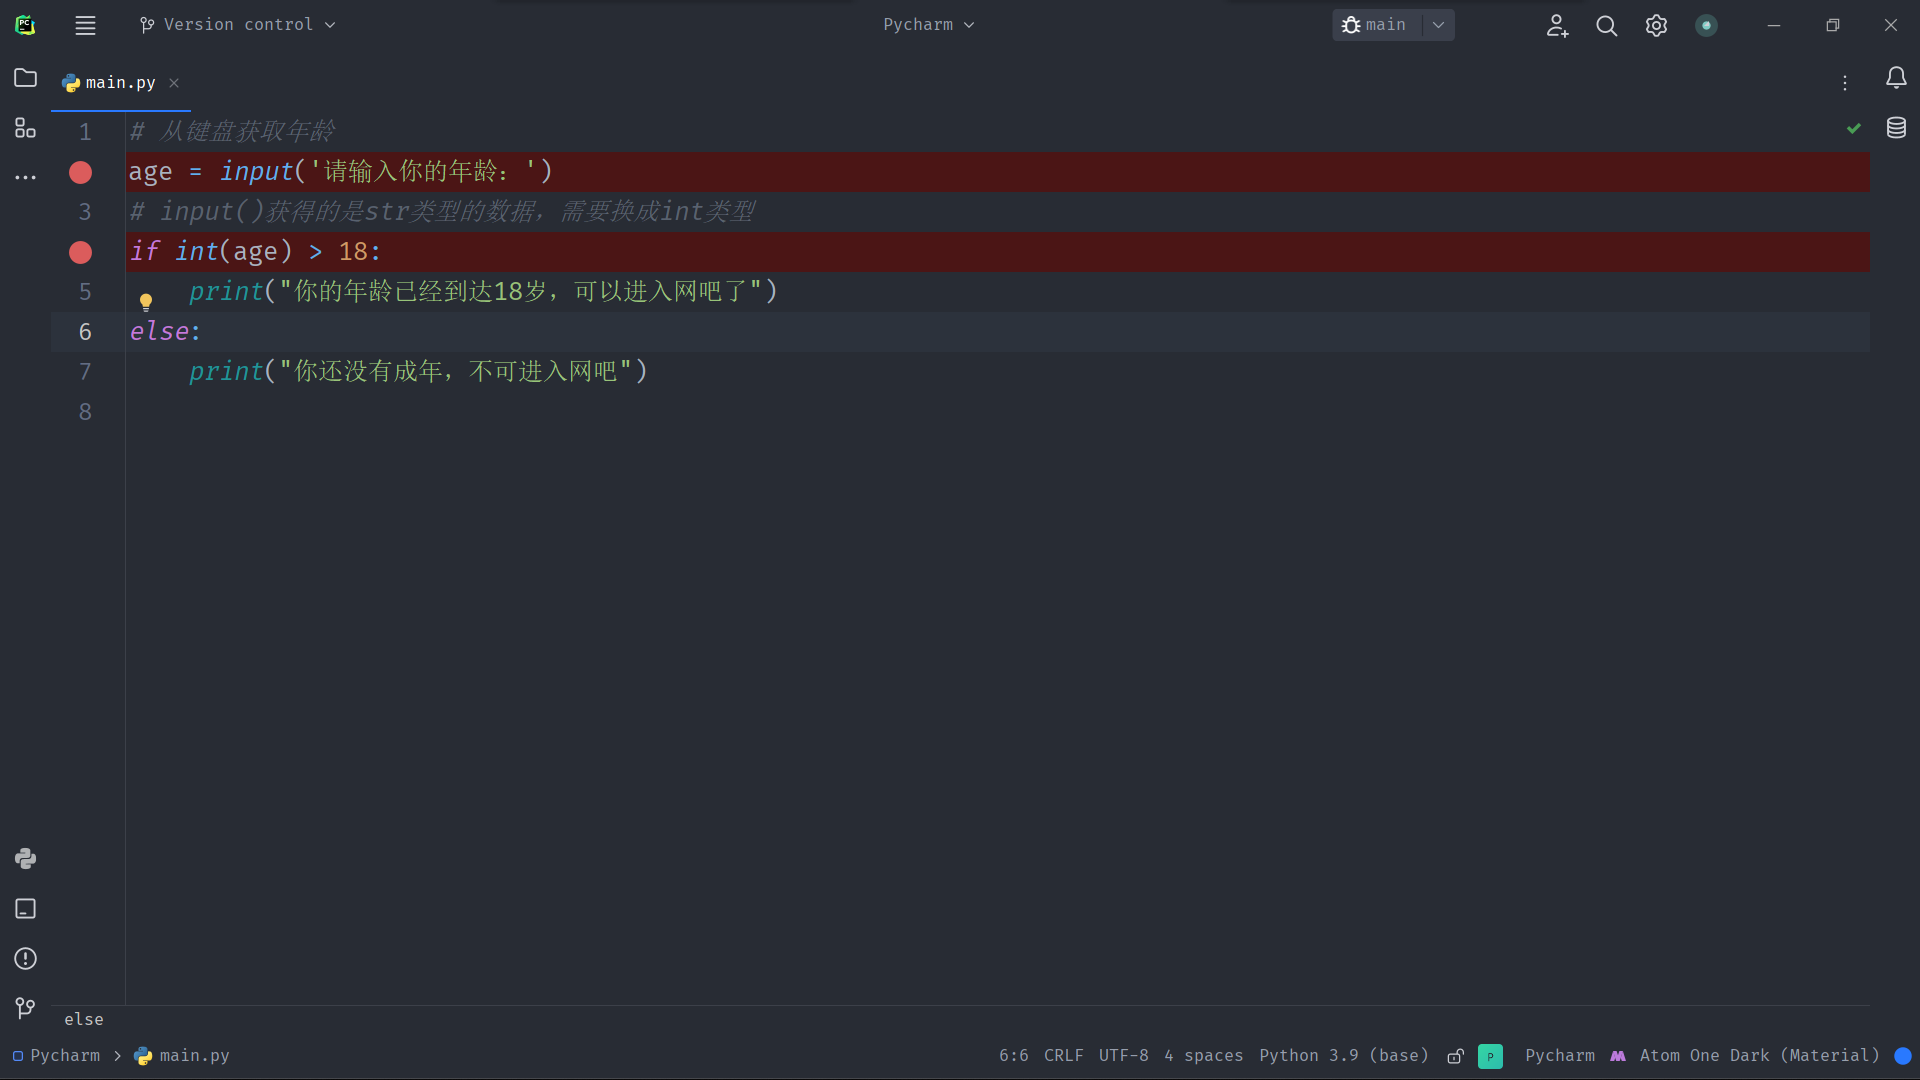Open the Database tool window
This screenshot has width=1920, height=1080.
[x=1896, y=128]
